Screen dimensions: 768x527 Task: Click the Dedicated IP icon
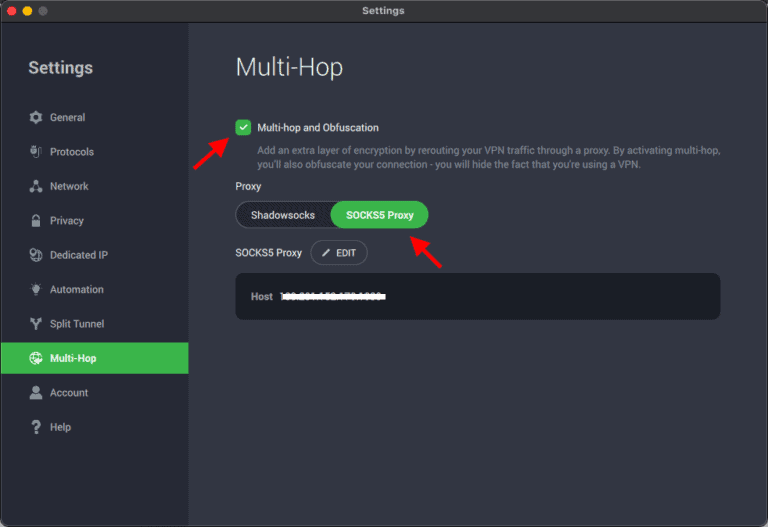coord(36,255)
